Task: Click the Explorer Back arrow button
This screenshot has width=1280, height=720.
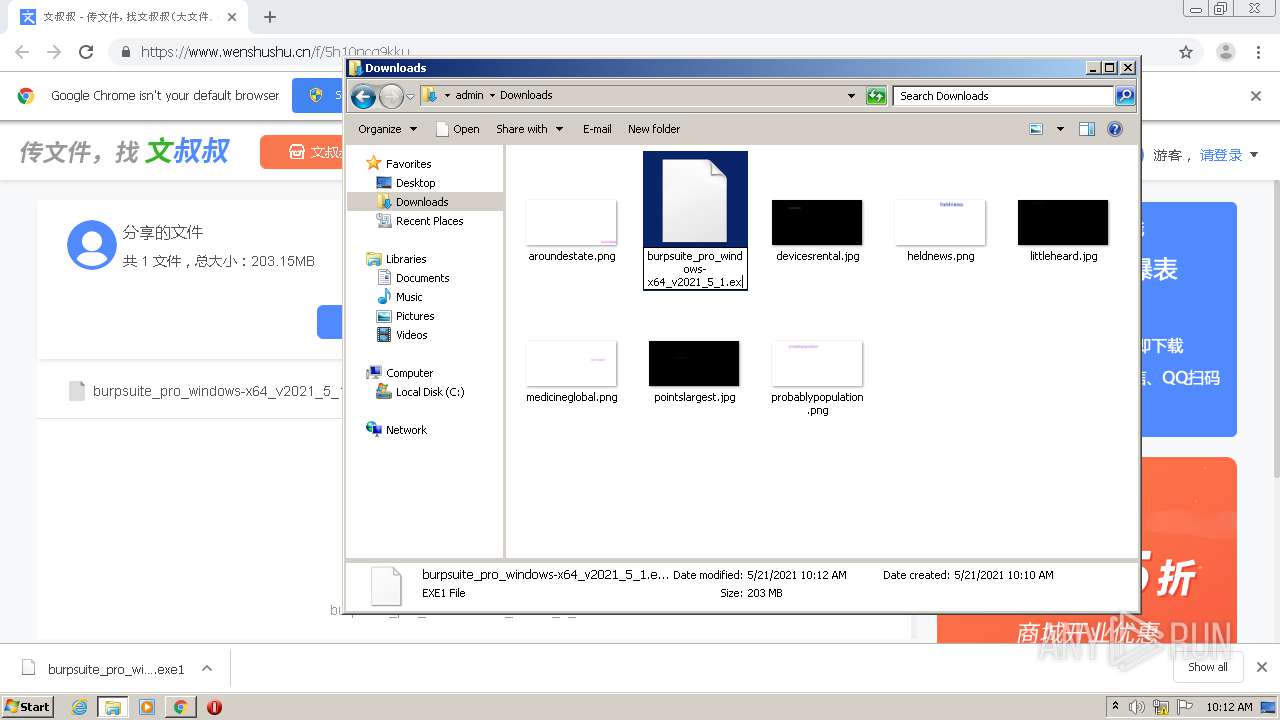Action: (x=363, y=96)
